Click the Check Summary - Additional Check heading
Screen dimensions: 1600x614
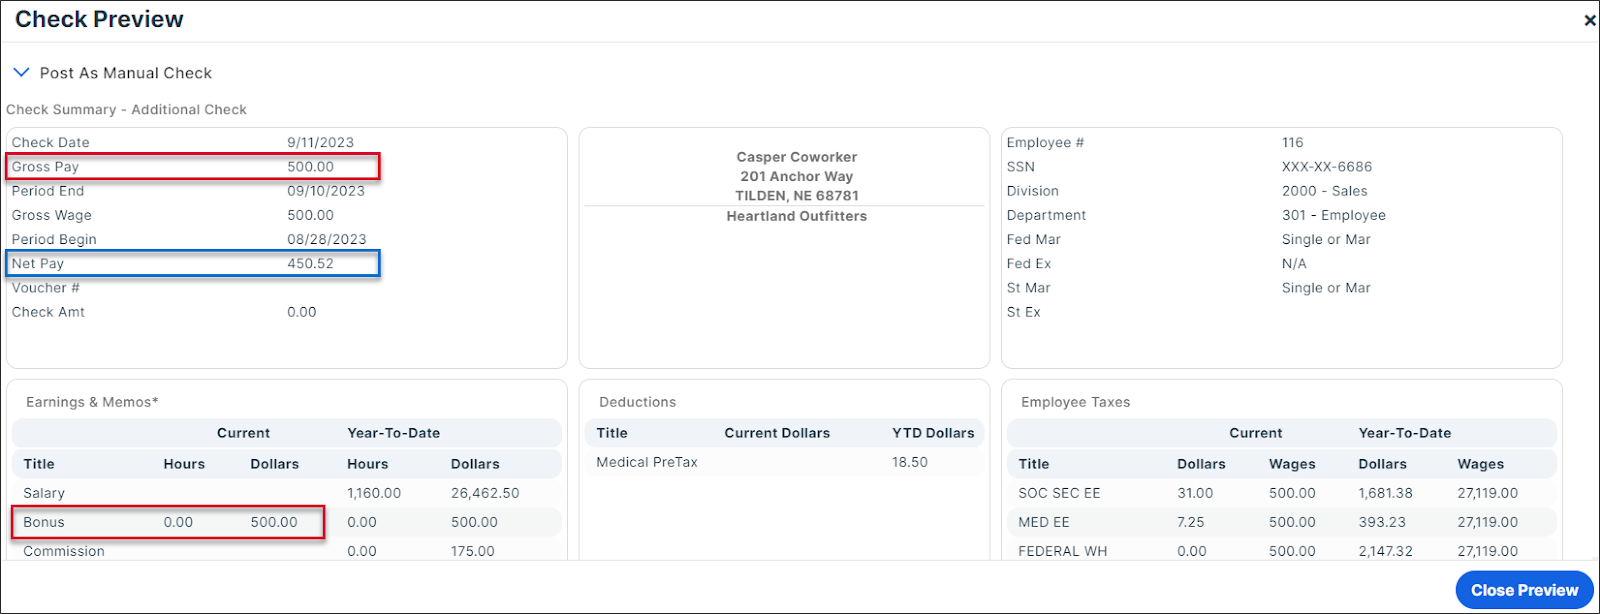126,110
